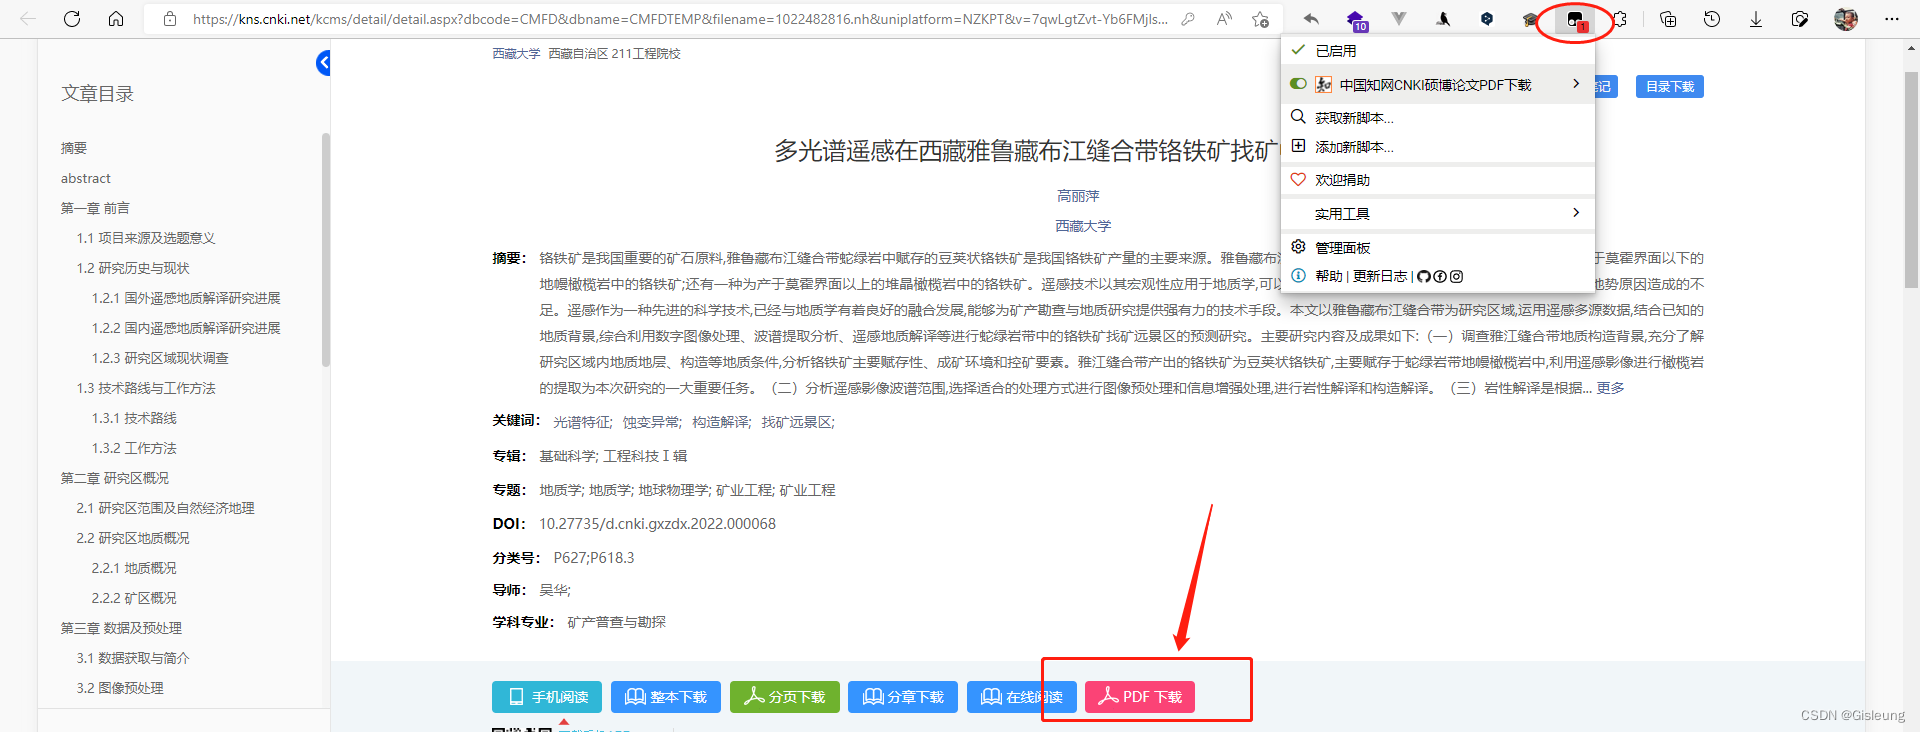Click the reply-arrow extension icon
The width and height of the screenshot is (1920, 732).
[1311, 19]
